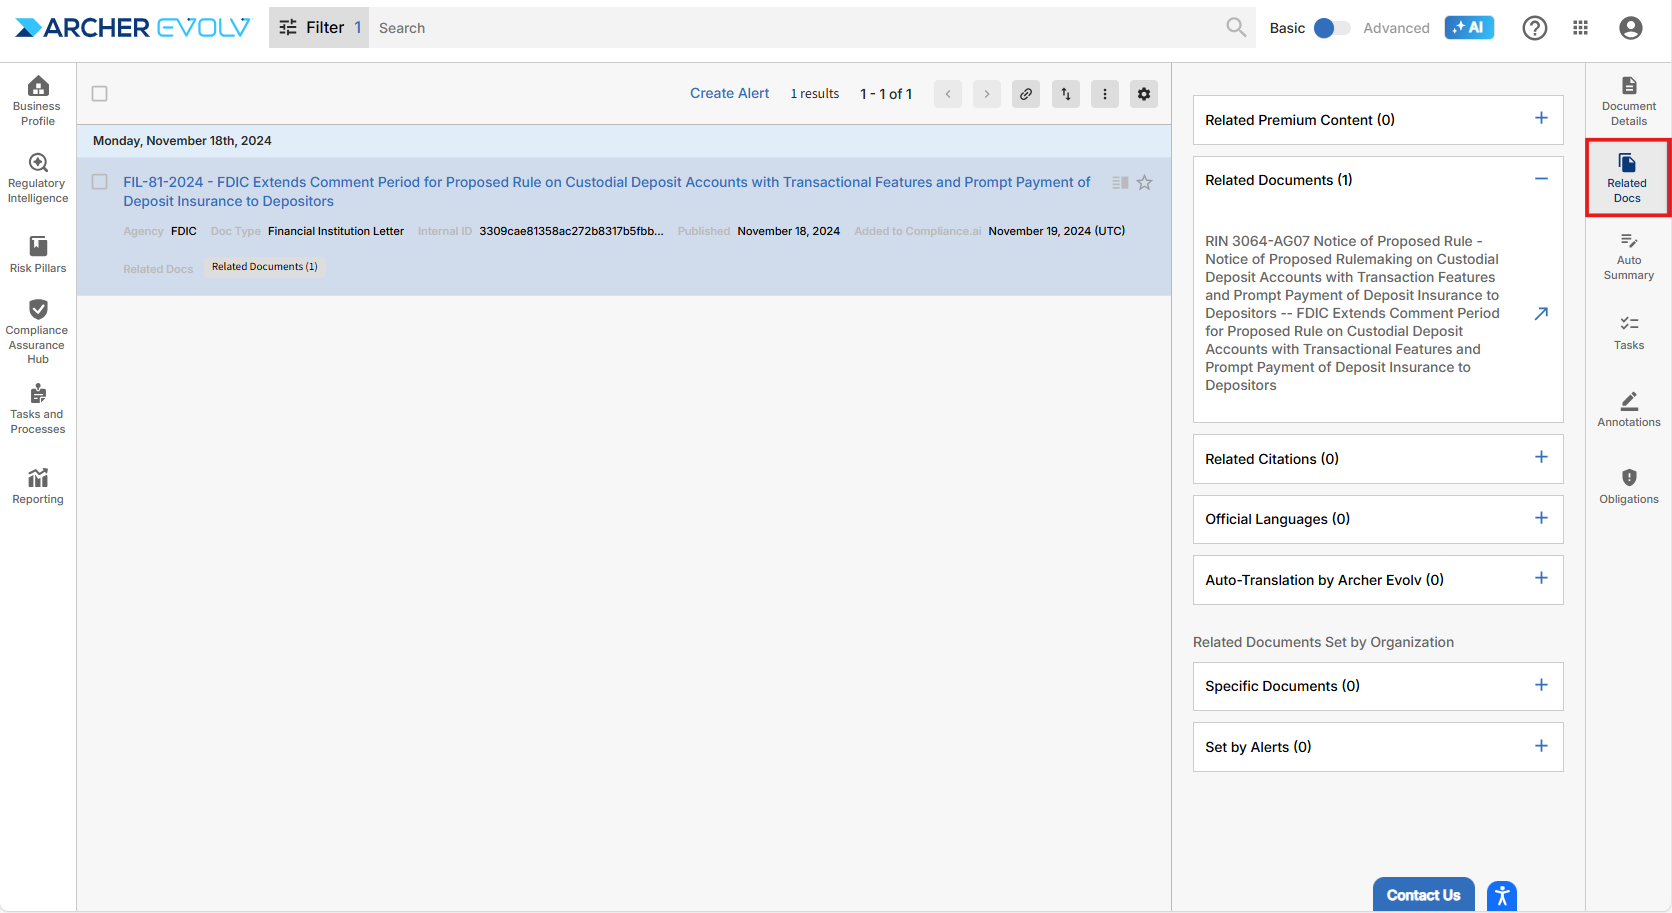Viewport: 1672px width, 913px height.
Task: Open results settings gear icon
Action: tap(1144, 94)
